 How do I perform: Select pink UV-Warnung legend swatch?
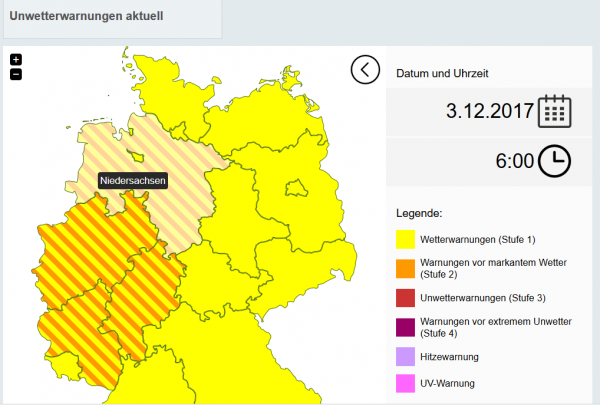(x=405, y=383)
